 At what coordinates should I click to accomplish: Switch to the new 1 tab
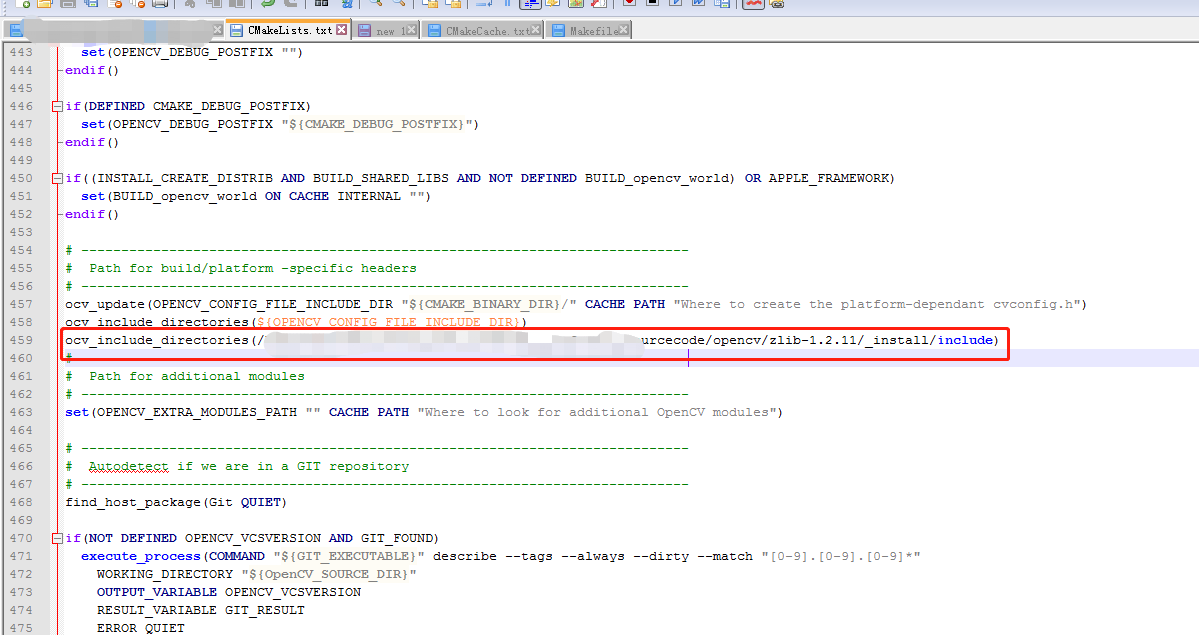coord(385,31)
